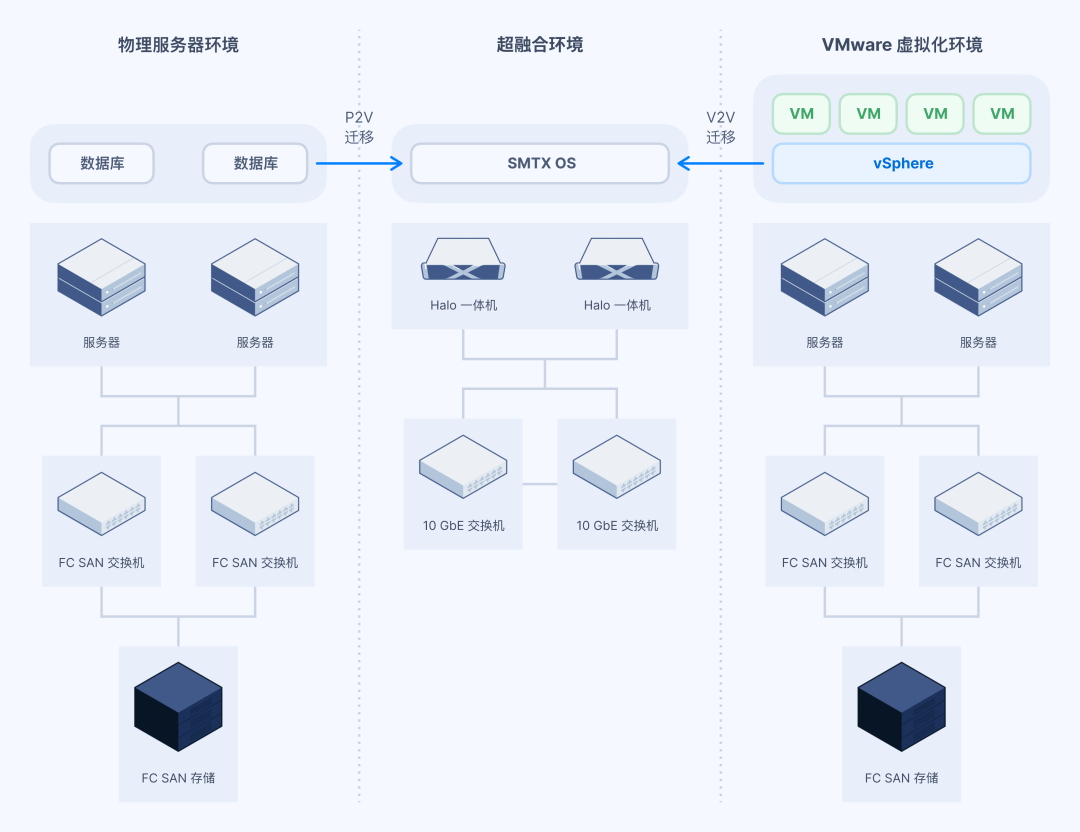Click the 超融合环境 heading

tap(540, 45)
